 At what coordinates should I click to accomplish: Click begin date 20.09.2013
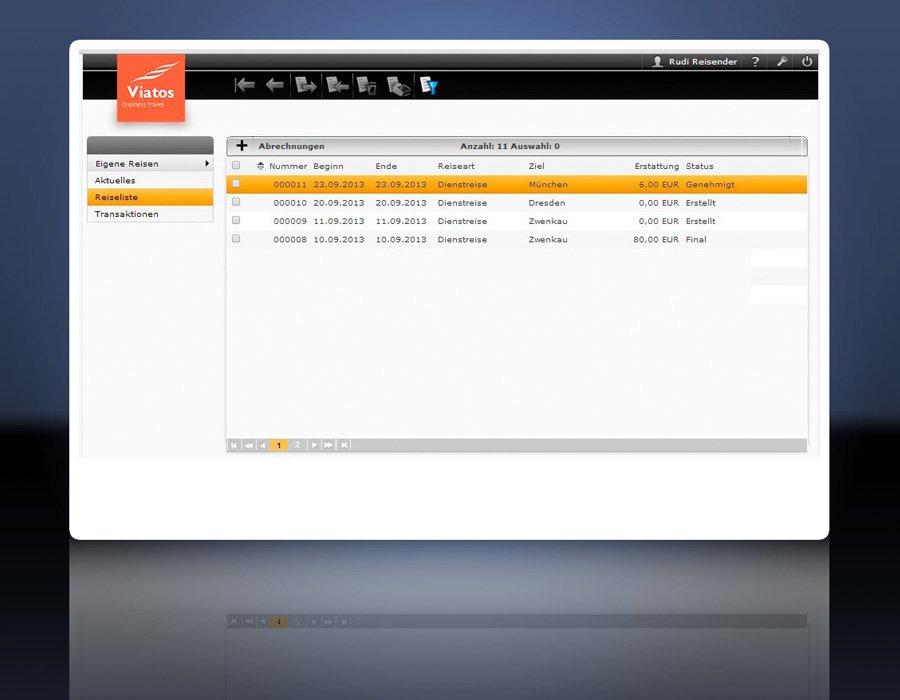[339, 203]
